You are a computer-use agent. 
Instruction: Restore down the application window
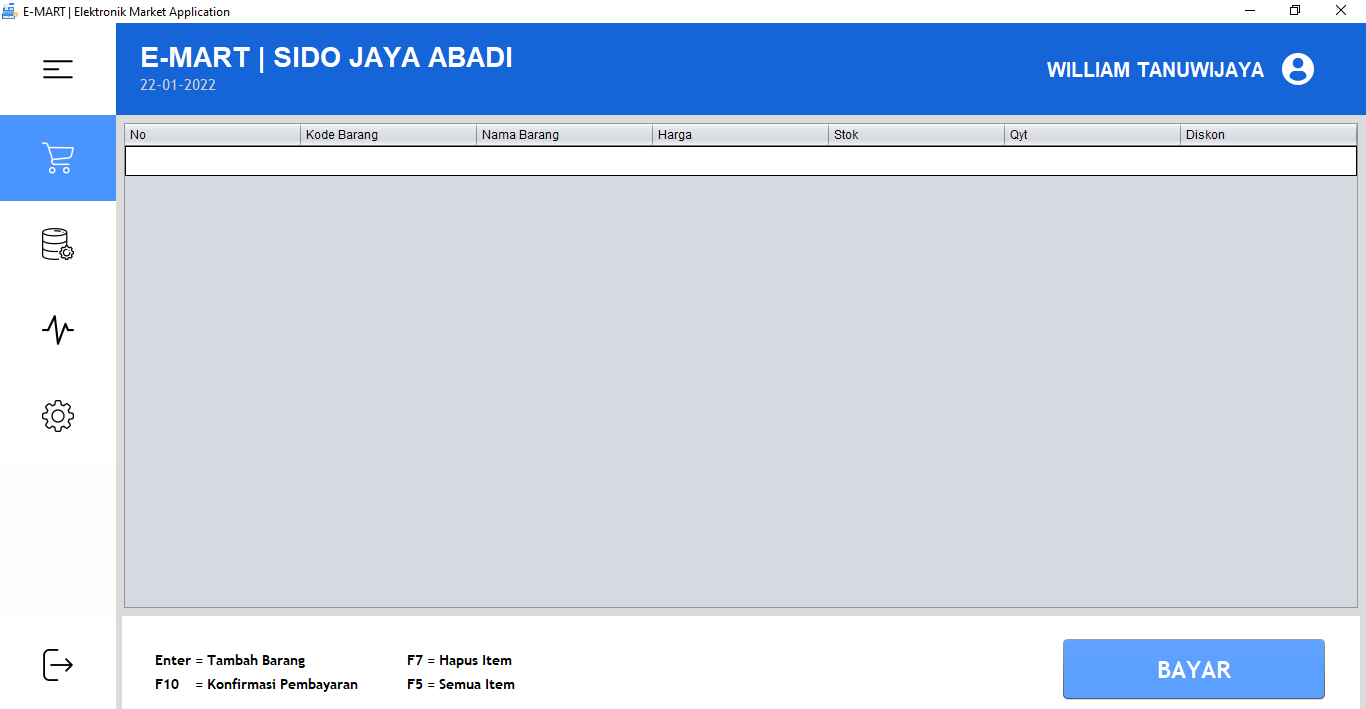click(1295, 11)
